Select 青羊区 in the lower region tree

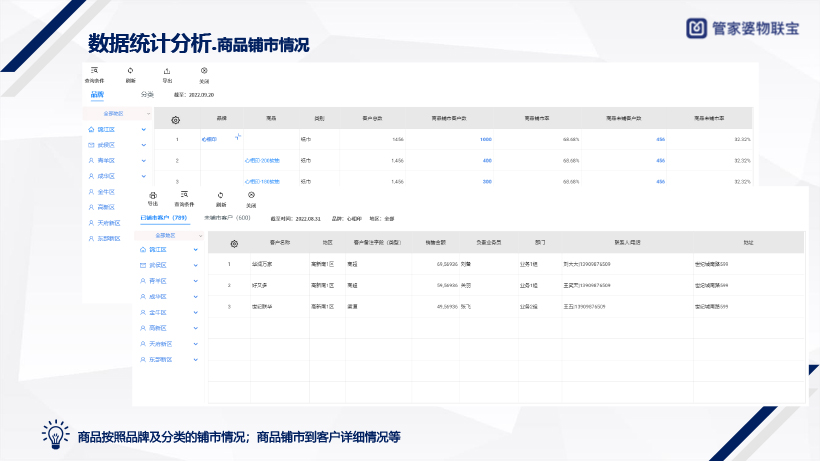coord(160,281)
